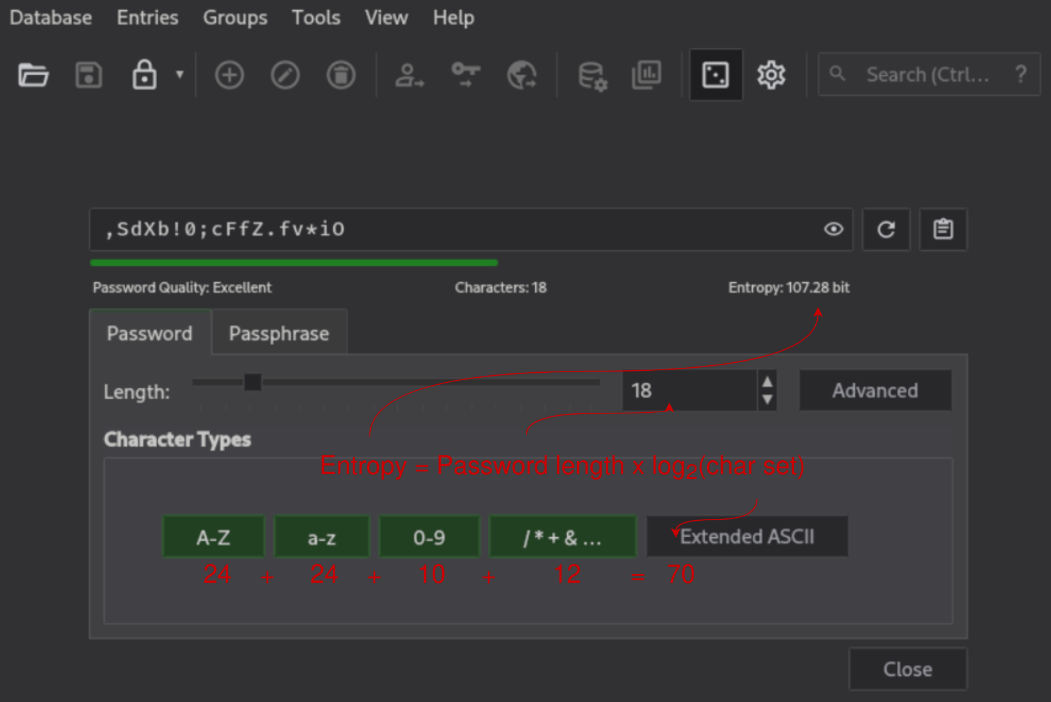Decrease password length with the down arrow
Viewport: 1051px width, 702px height.
click(x=767, y=400)
